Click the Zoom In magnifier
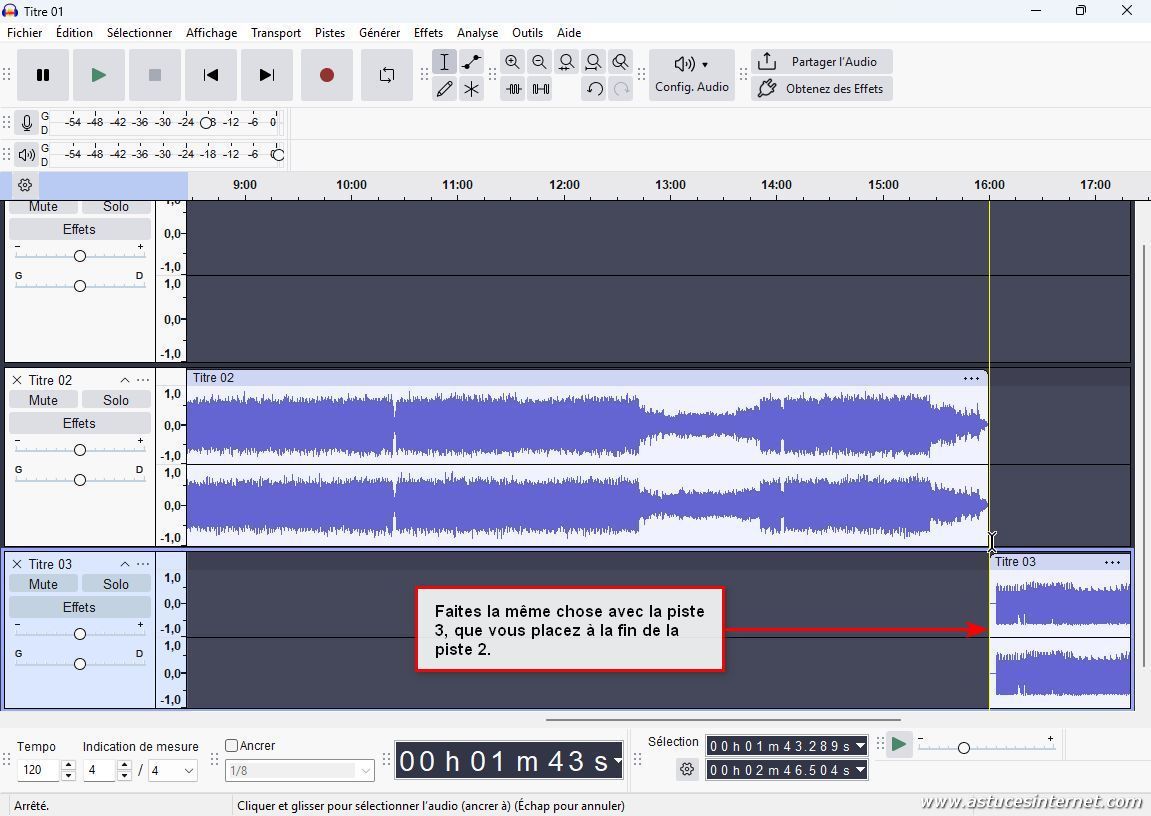1151x816 pixels. [512, 62]
